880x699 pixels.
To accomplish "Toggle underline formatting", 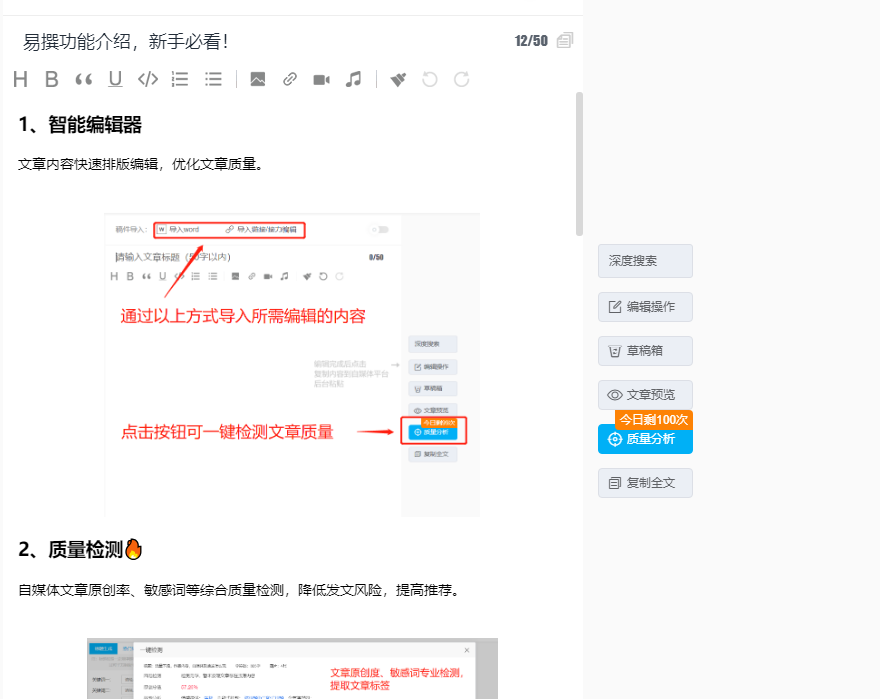I will tap(114, 79).
